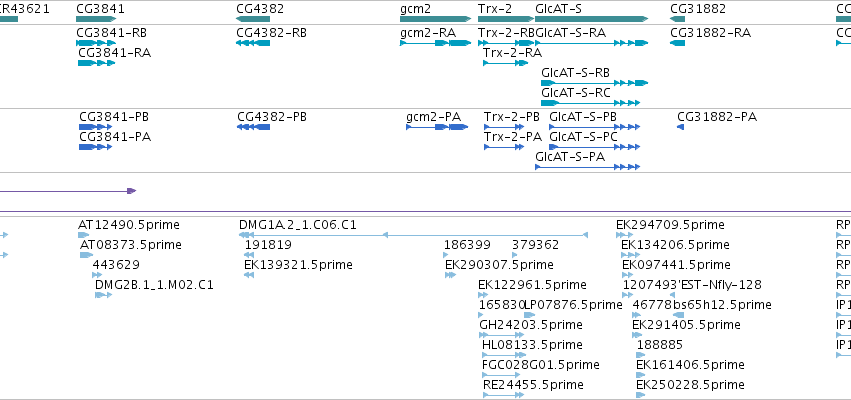Click the AT12490.5prime EST label

pos(129,225)
